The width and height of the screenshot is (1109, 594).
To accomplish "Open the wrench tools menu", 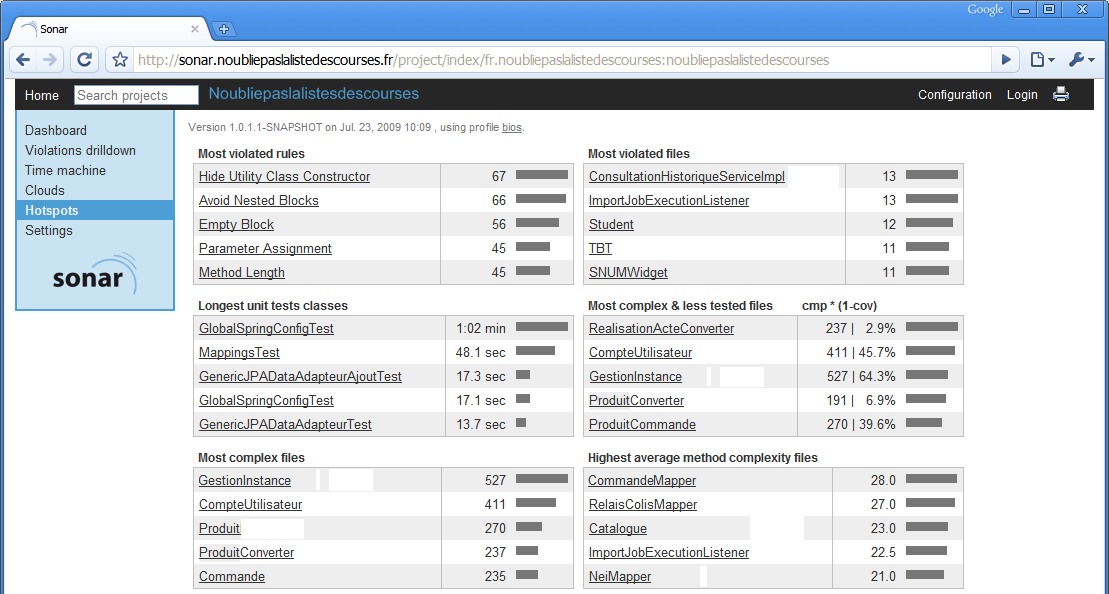I will [1080, 60].
